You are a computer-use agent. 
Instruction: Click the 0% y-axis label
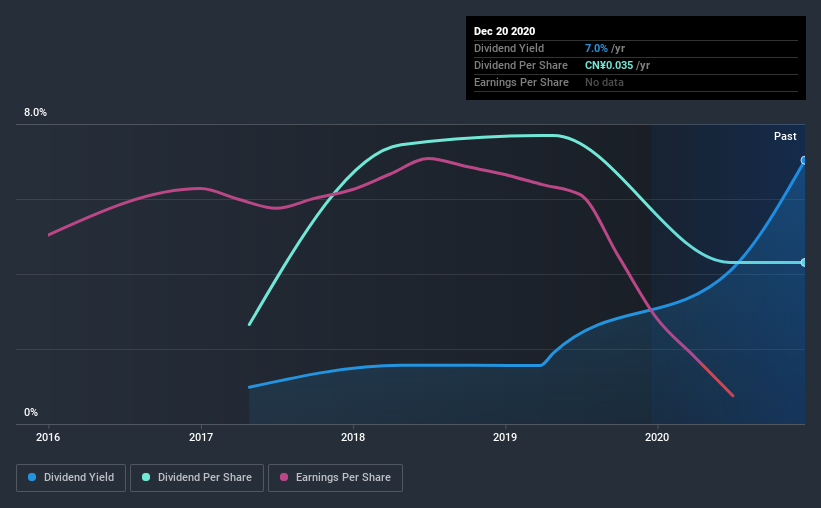(x=31, y=413)
